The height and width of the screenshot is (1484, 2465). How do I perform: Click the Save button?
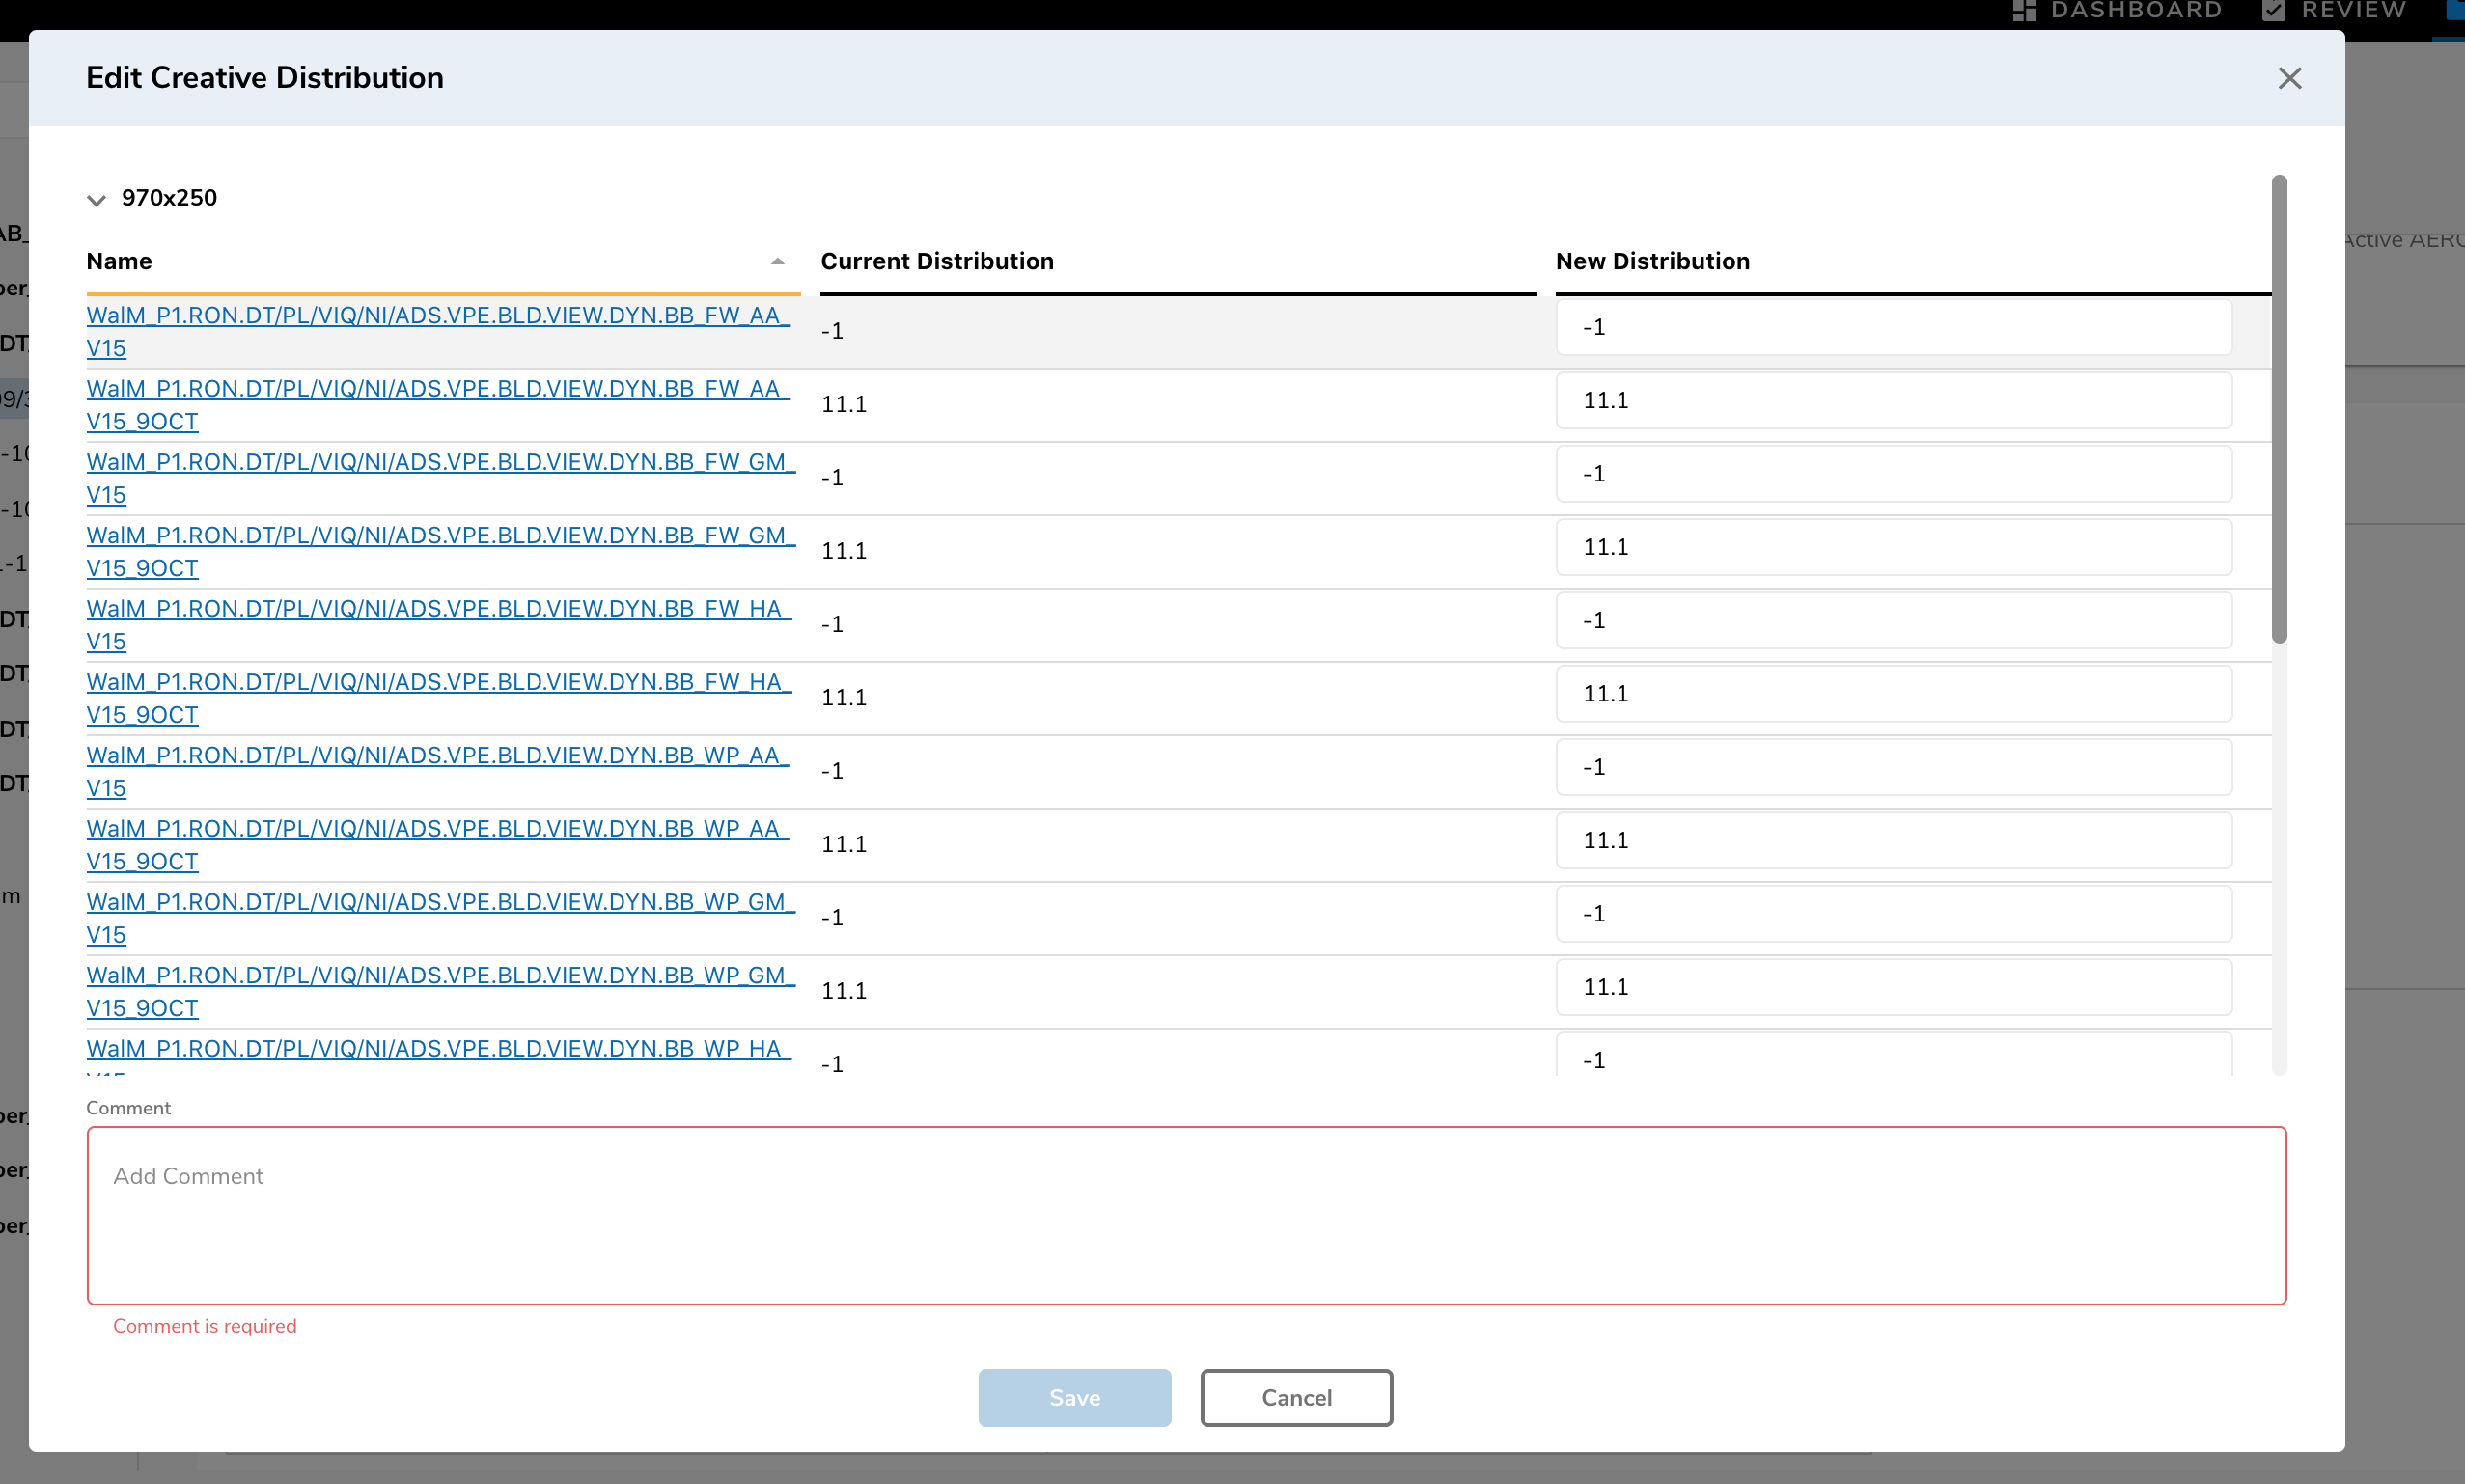(1074, 1397)
